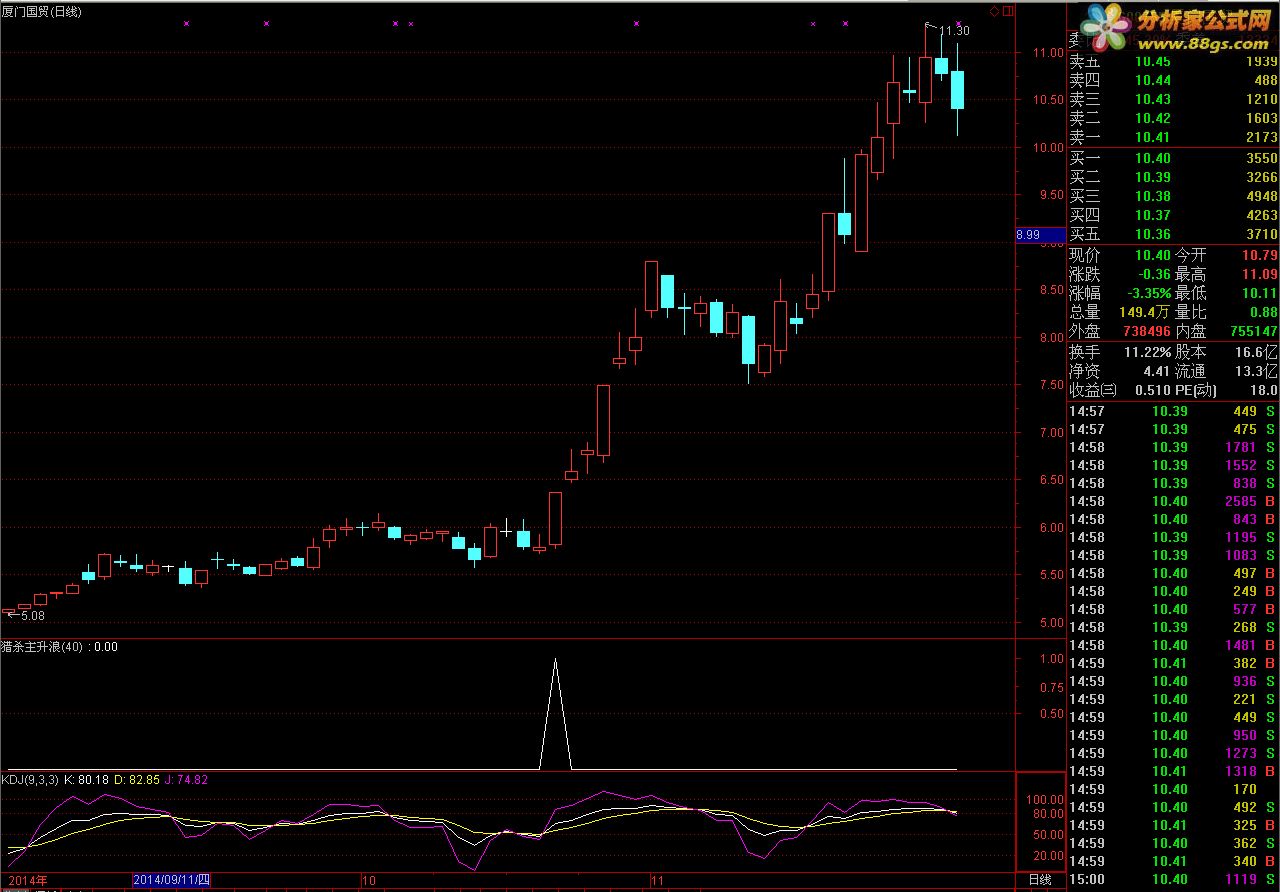
Task: Click the square split-window icon beside diamond
Action: (1006, 11)
